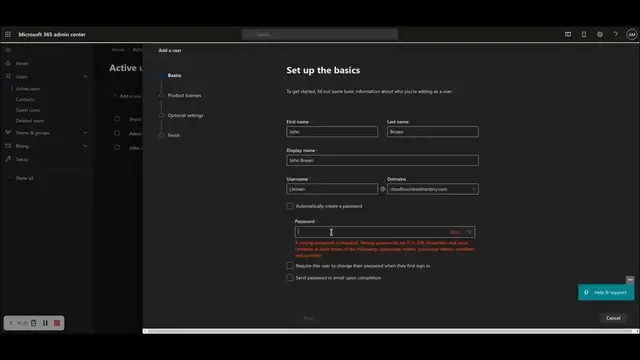Check Automatically create a password
This screenshot has height=360, width=640.
point(290,206)
